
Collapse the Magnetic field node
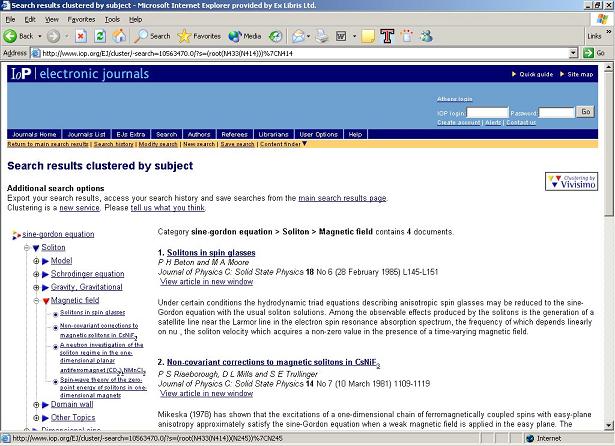point(36,301)
